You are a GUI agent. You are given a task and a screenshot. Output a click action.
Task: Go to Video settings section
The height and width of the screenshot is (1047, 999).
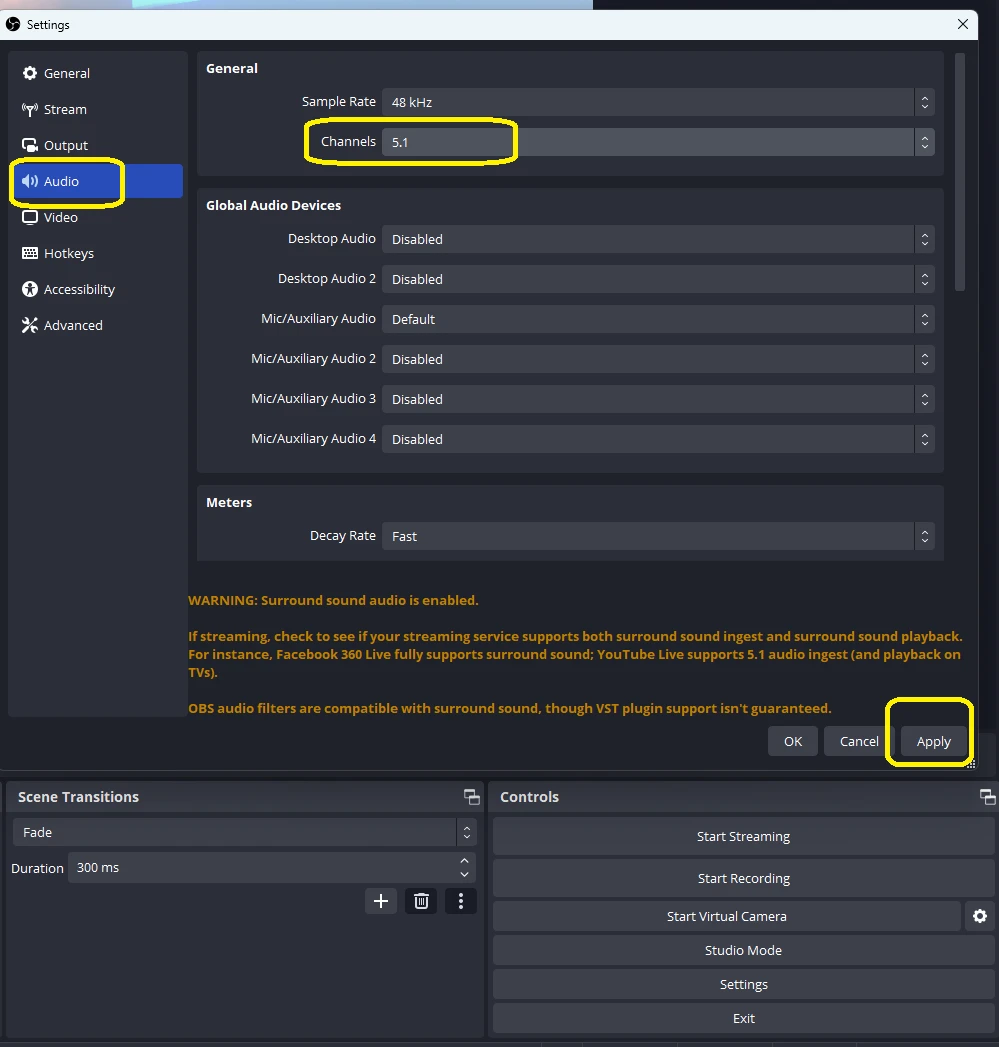[60, 217]
